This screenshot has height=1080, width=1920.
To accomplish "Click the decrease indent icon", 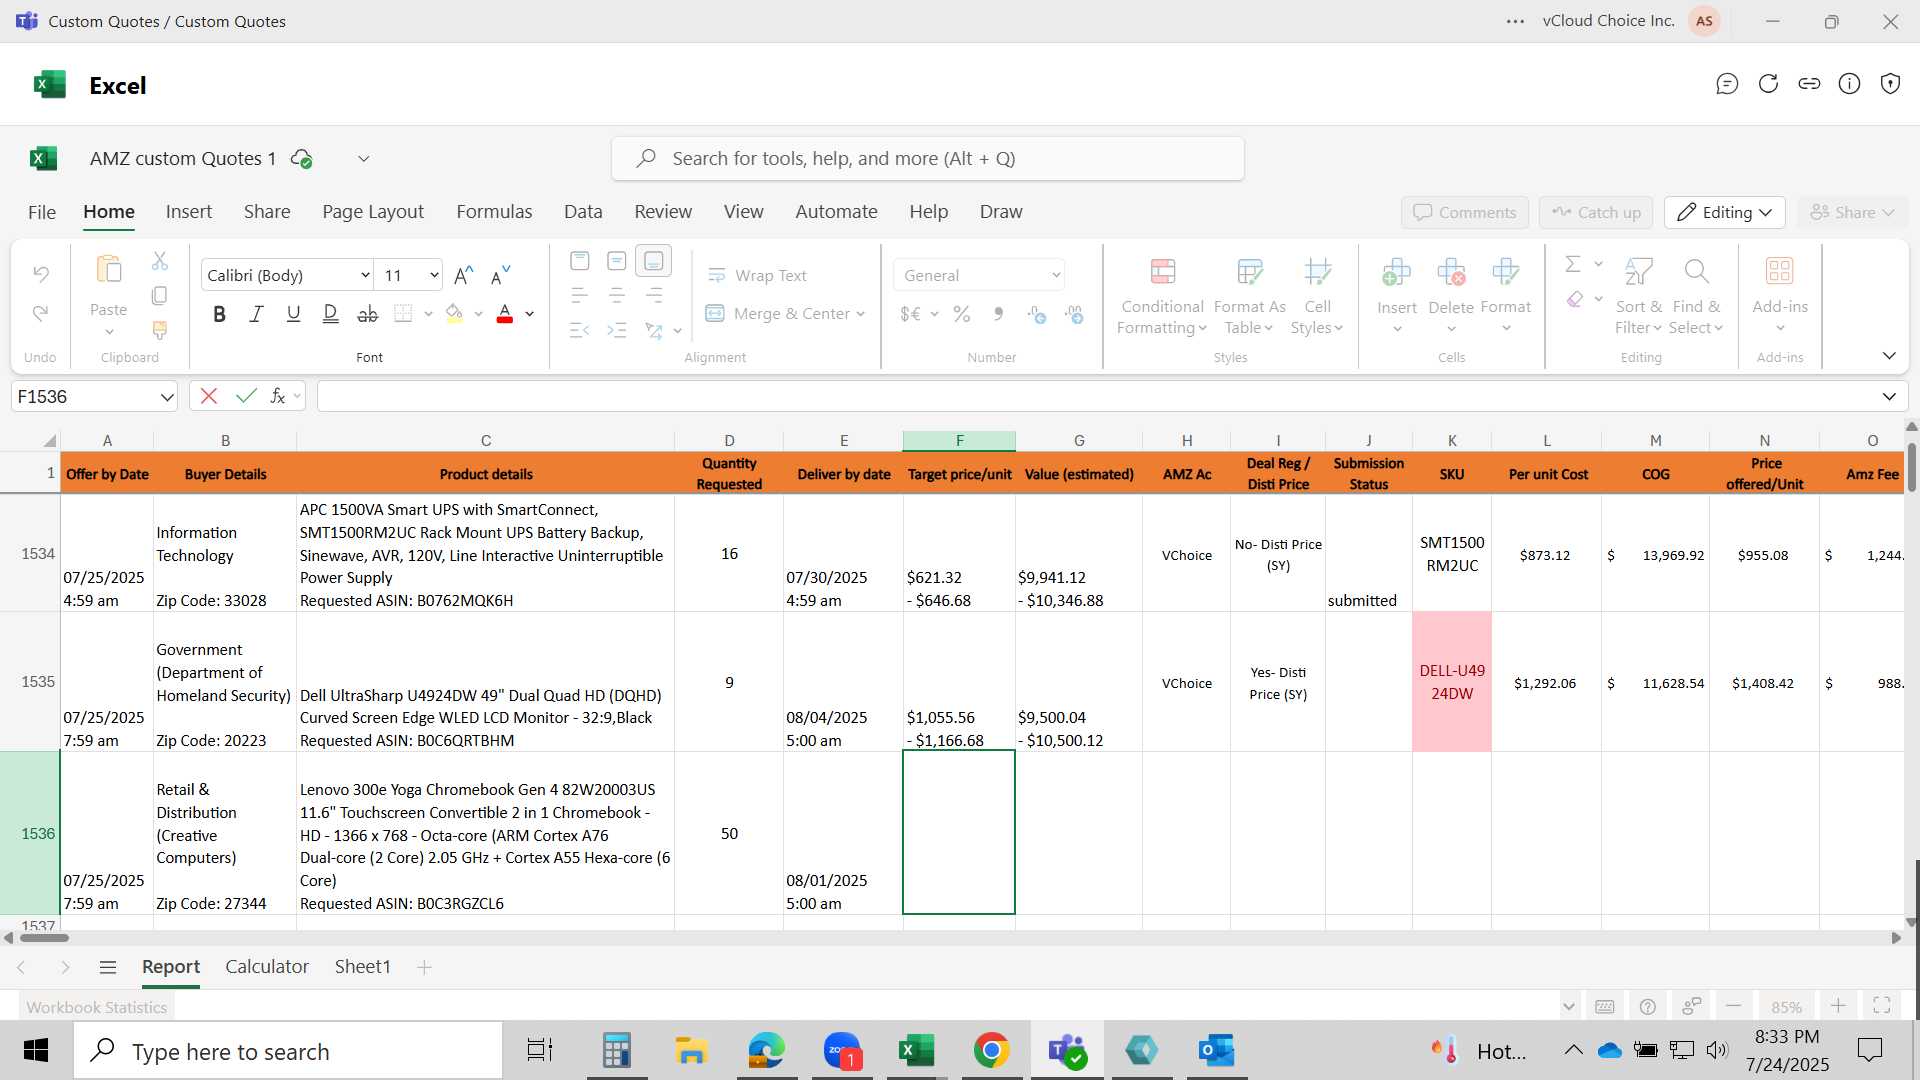I will 579,330.
